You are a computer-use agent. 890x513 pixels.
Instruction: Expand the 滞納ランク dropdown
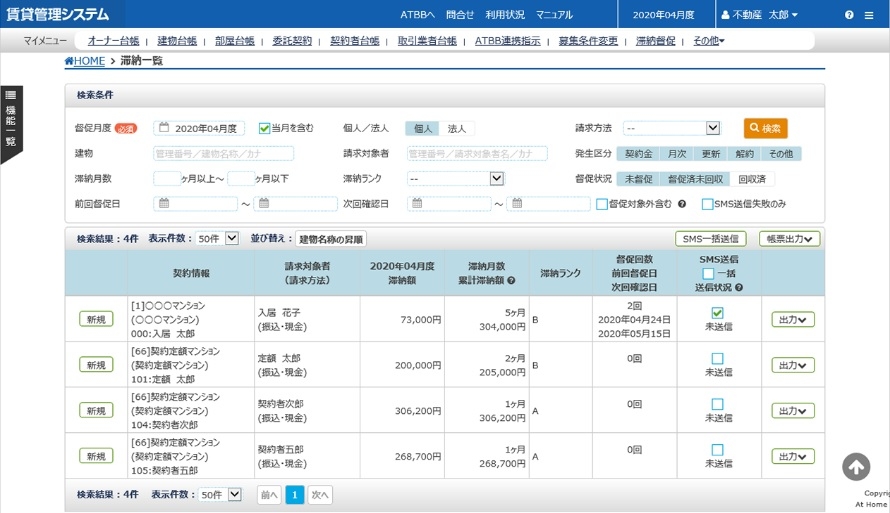[456, 179]
